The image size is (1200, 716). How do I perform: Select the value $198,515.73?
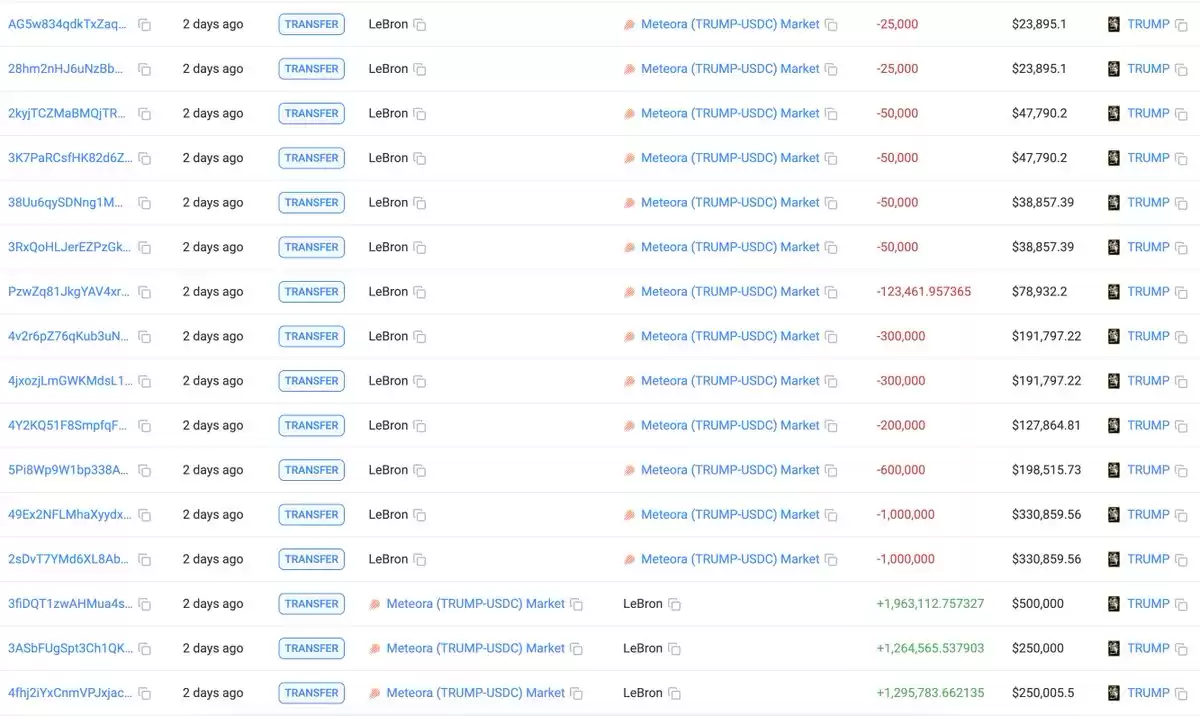[x=1047, y=470]
